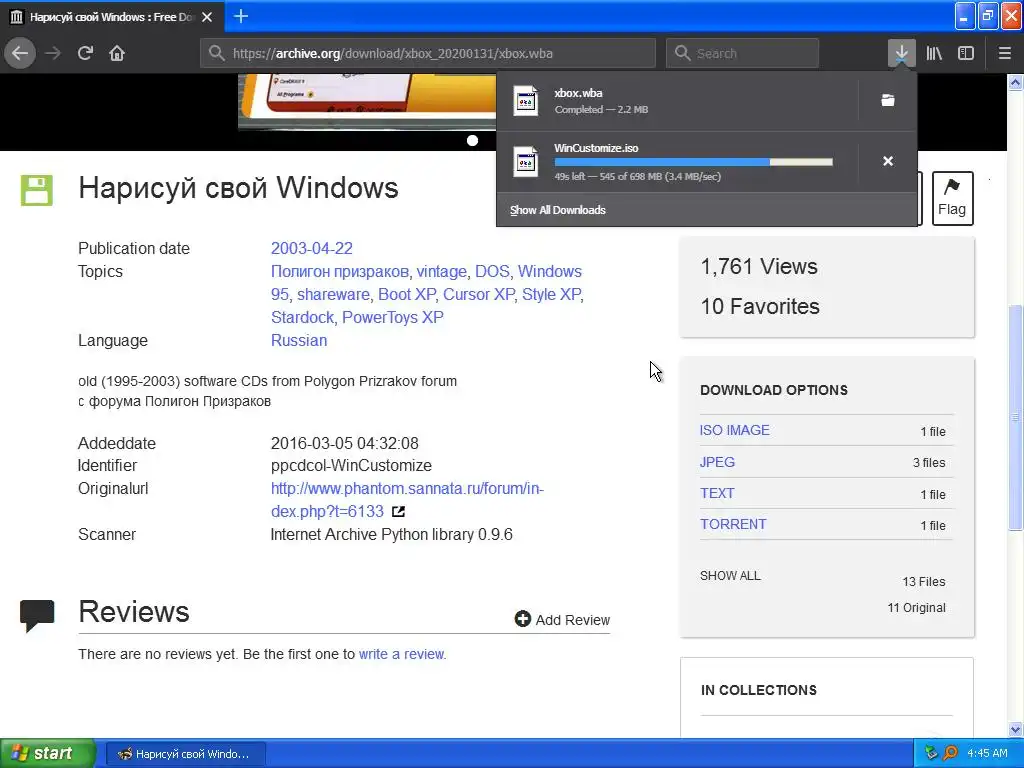Click the green floppy disk software icon
Image resolution: width=1024 pixels, height=768 pixels.
[x=37, y=190]
